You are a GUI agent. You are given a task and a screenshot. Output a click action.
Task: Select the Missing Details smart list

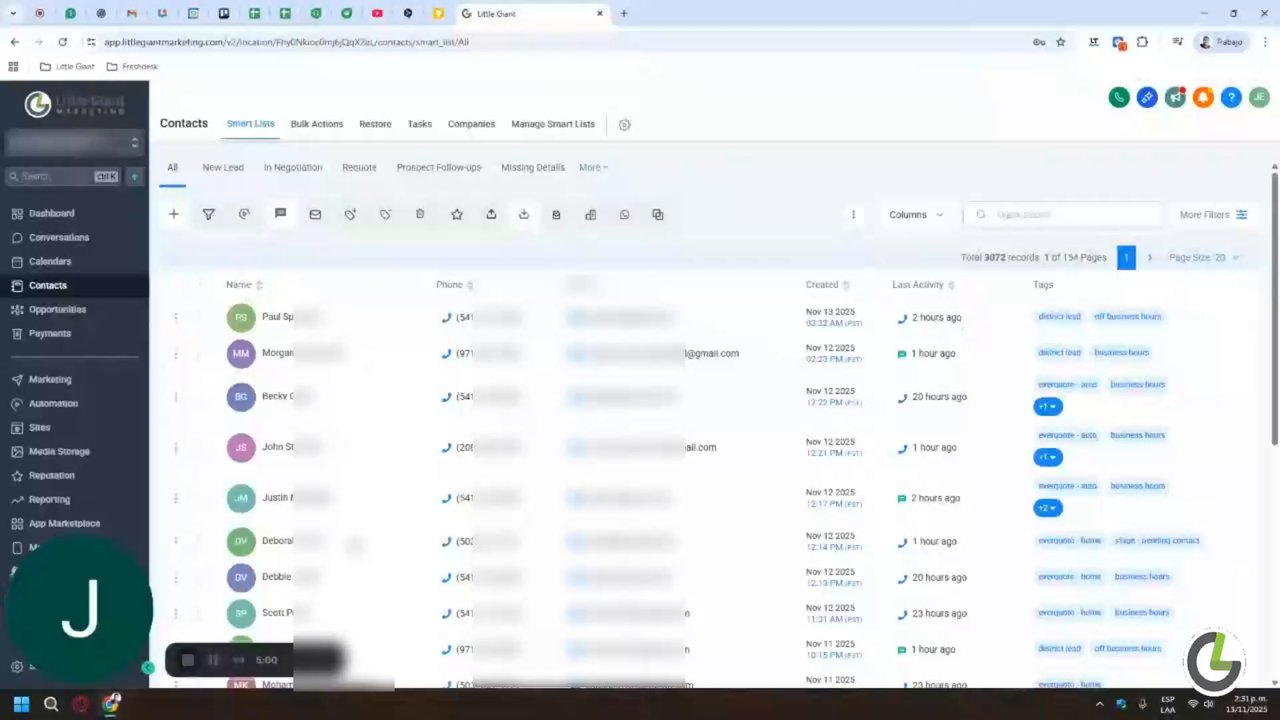[533, 167]
